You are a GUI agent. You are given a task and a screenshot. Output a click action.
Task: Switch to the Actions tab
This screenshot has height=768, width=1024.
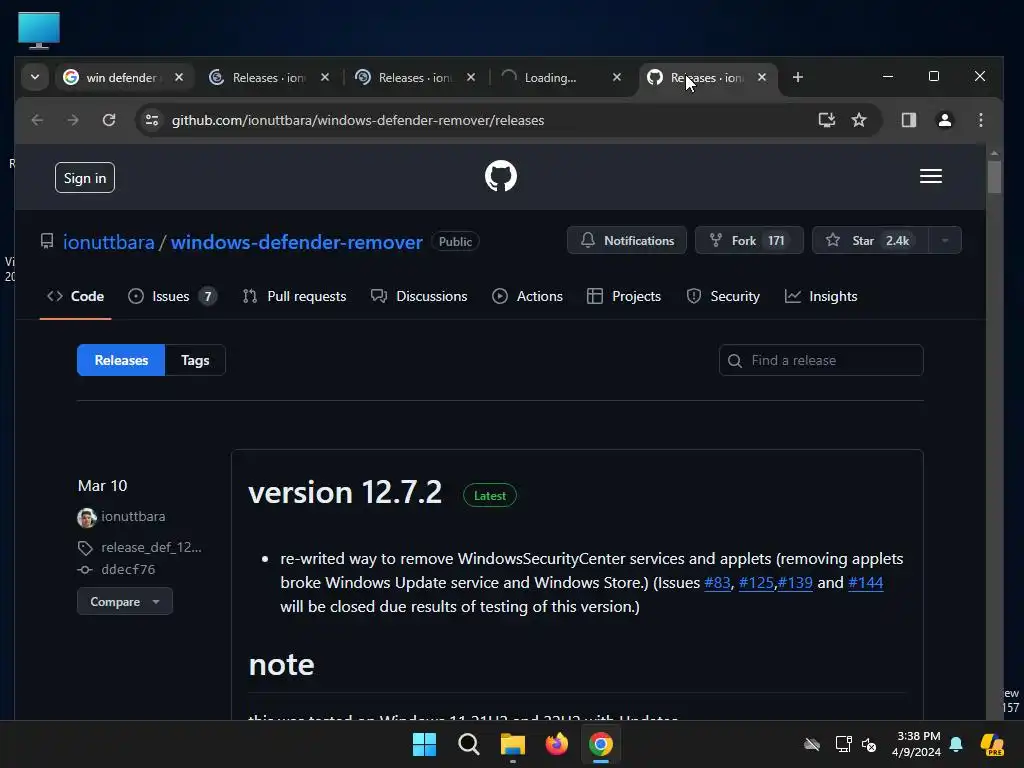coord(527,296)
